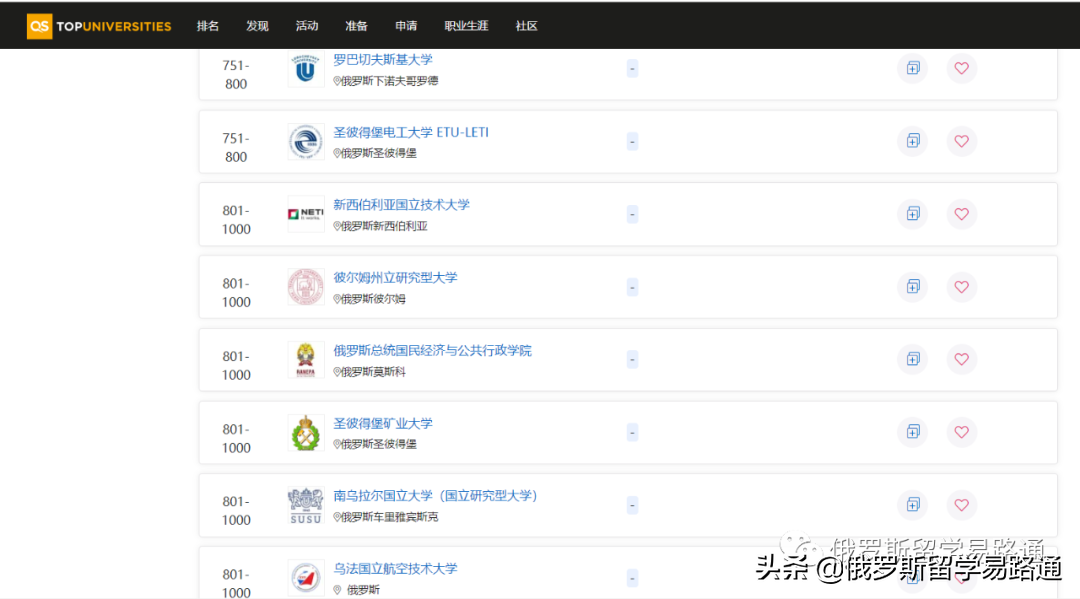
Task: Open 罗巴切夫斯基大学 link
Action: tap(383, 60)
